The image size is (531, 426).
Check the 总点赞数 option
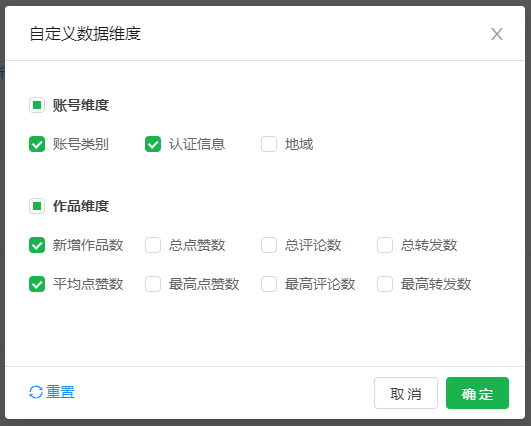pyautogui.click(x=153, y=245)
